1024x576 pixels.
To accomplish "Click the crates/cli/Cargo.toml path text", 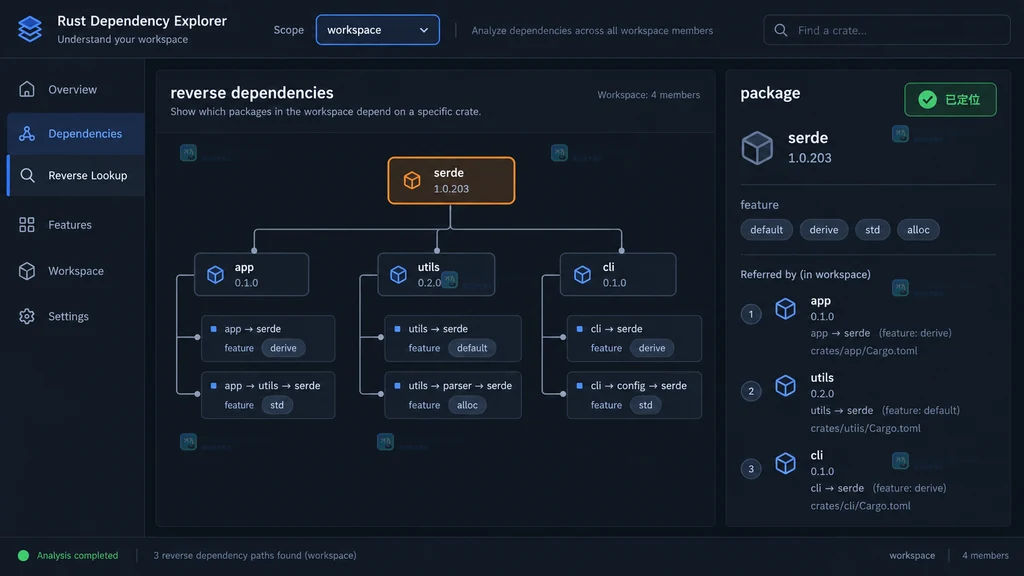I will pyautogui.click(x=861, y=505).
